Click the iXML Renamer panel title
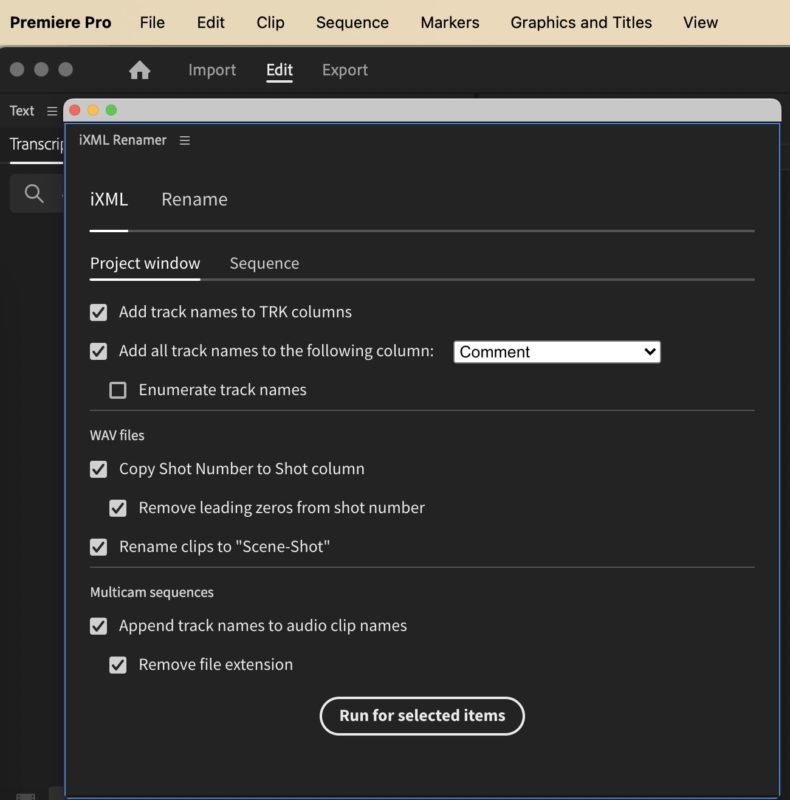This screenshot has height=800, width=790. (x=122, y=140)
